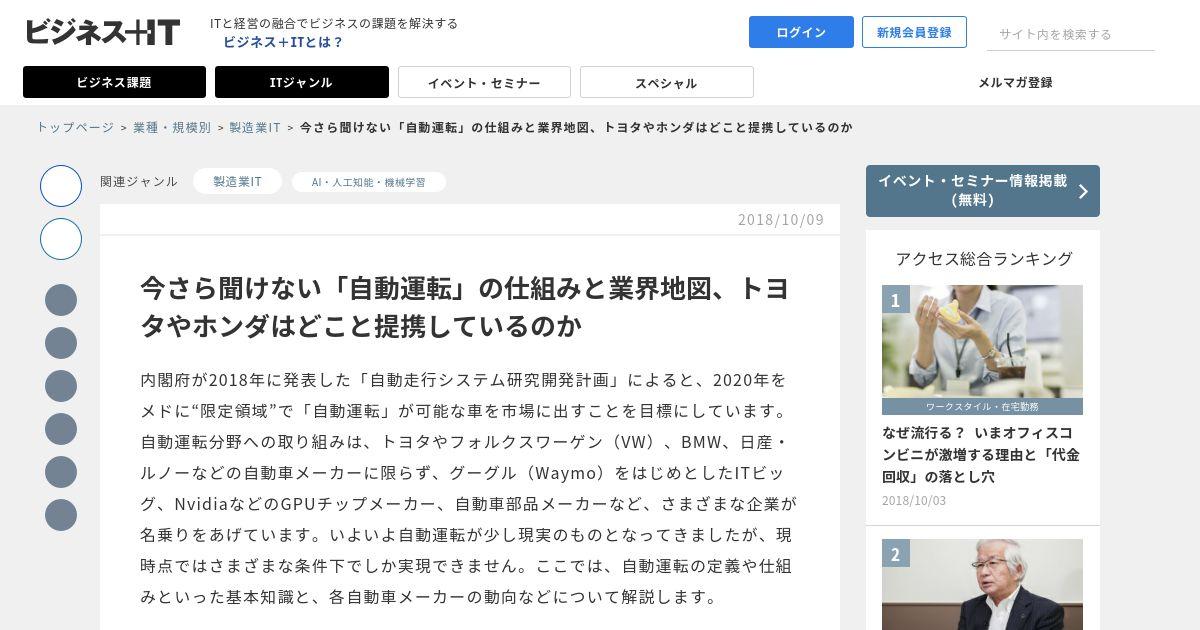
Task: Select the AI・人工知能・機械学習 genre tag
Action: [368, 182]
